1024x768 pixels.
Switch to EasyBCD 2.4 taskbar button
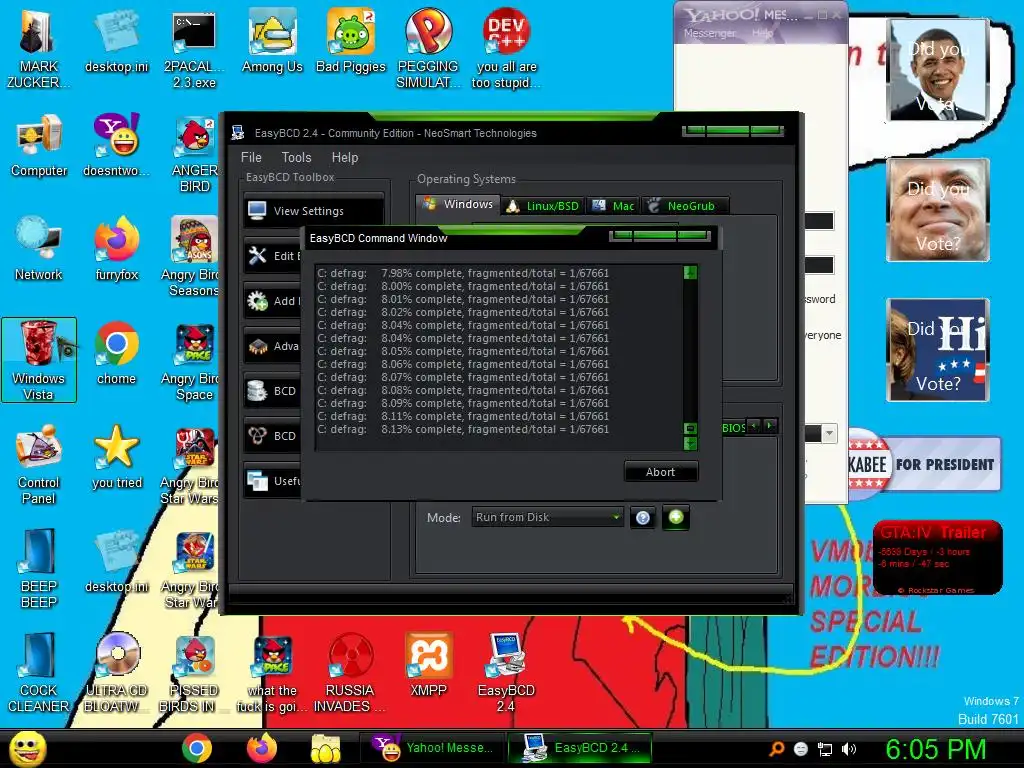[x=580, y=748]
